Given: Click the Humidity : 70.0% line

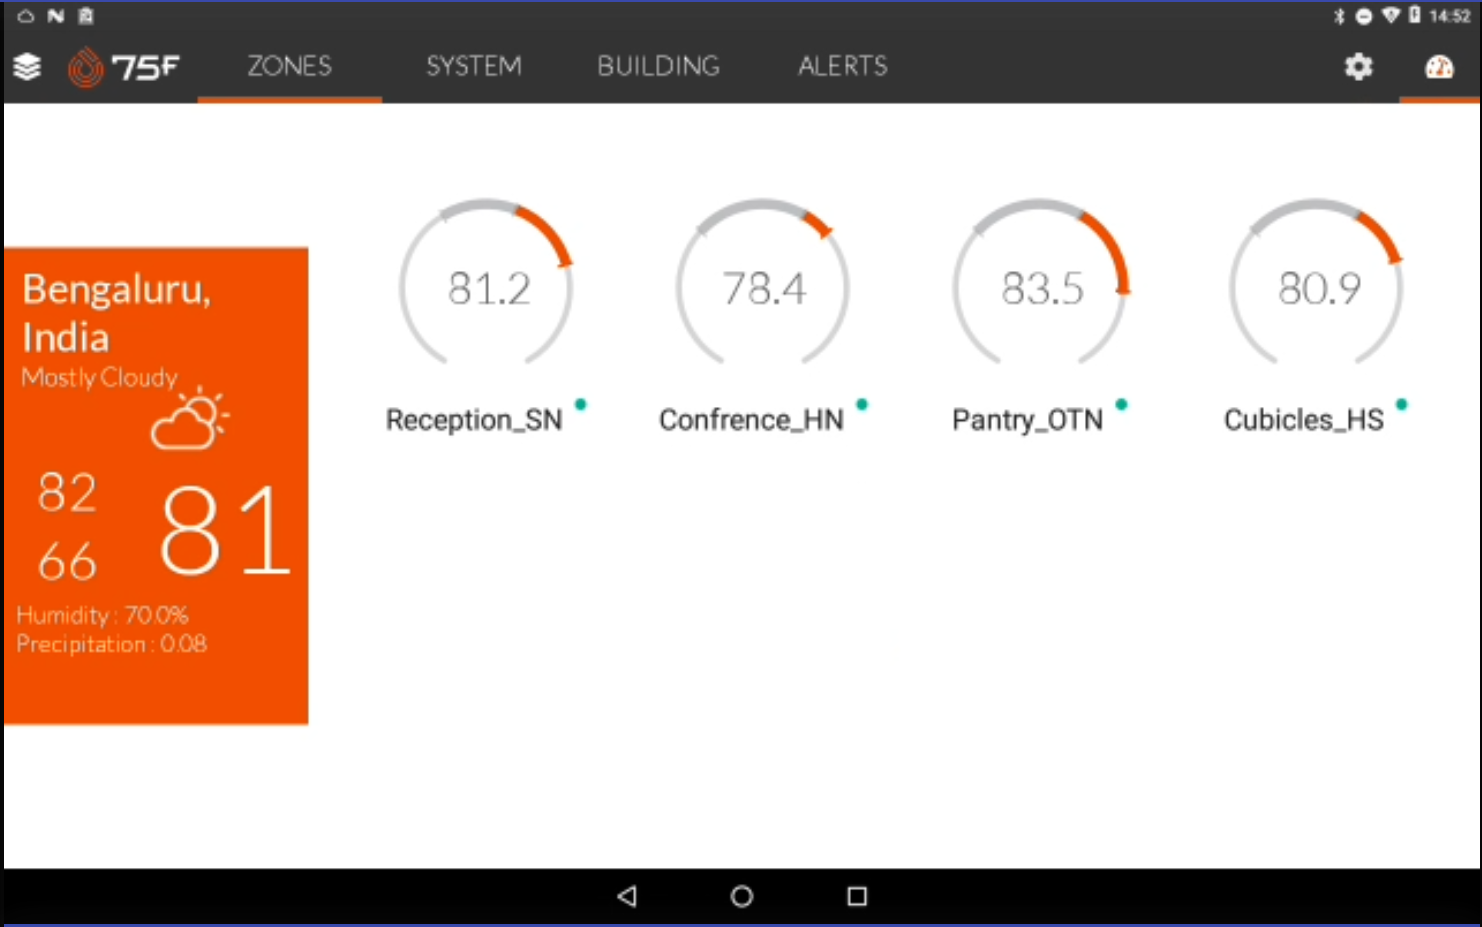Looking at the screenshot, I should click(102, 615).
